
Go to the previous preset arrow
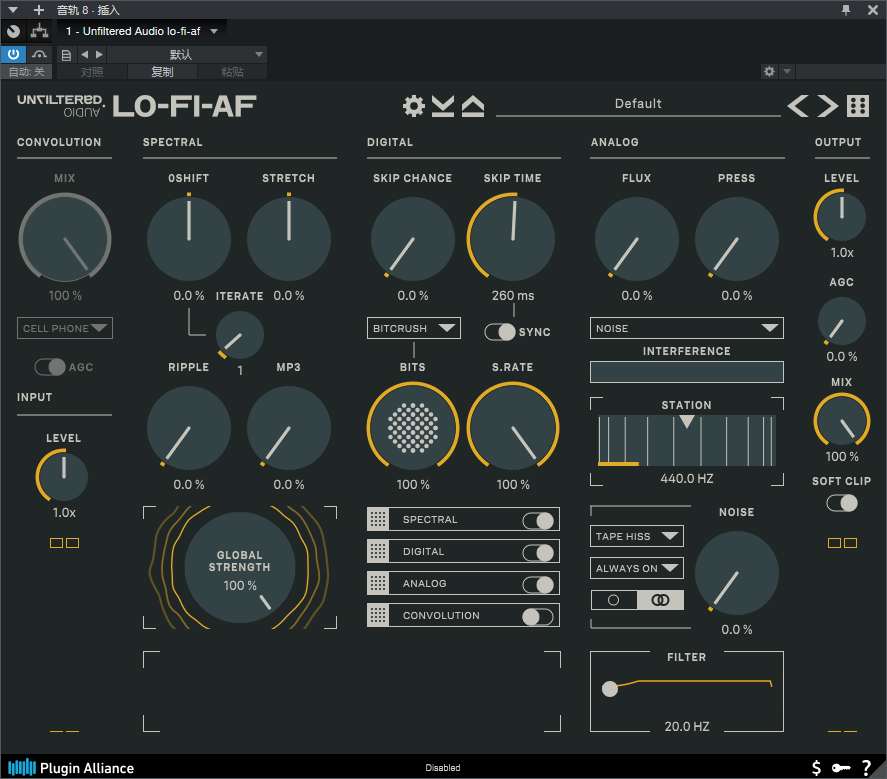[x=797, y=106]
